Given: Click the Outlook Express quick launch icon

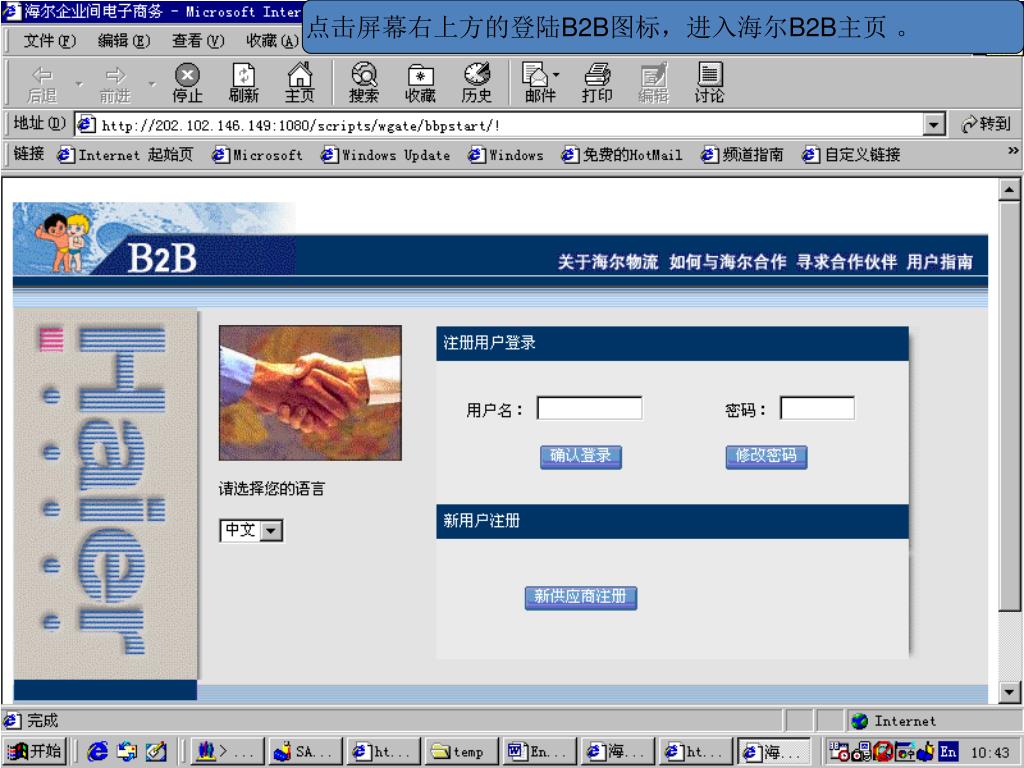Looking at the screenshot, I should tap(127, 752).
